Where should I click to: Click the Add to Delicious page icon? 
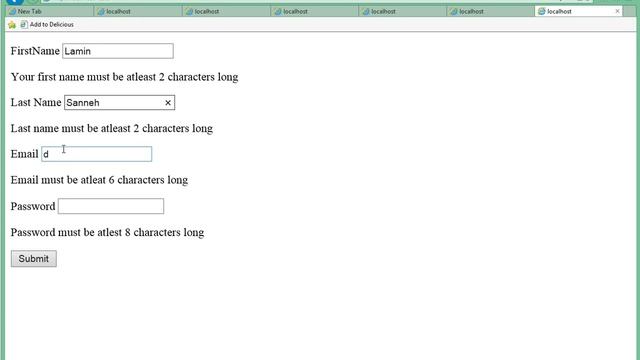tap(24, 24)
